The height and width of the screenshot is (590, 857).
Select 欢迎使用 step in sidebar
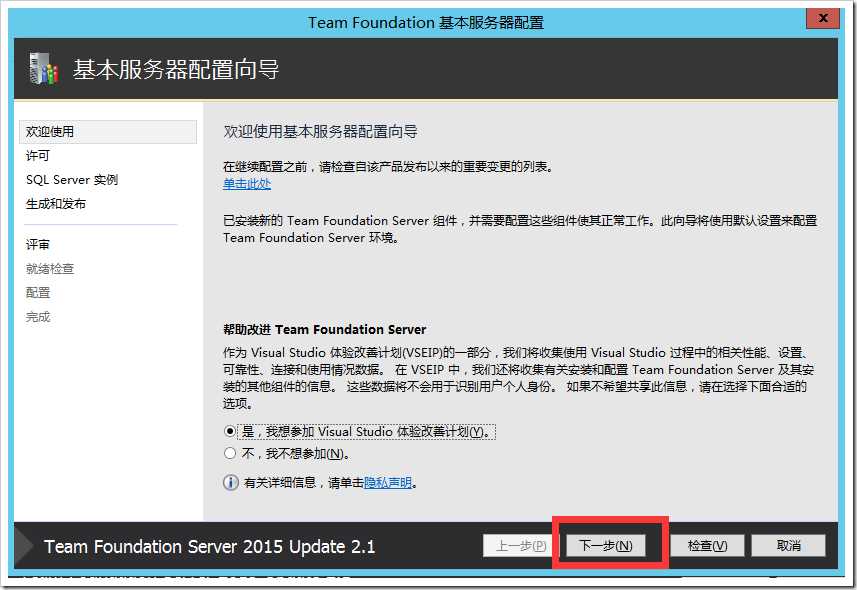click(x=108, y=132)
